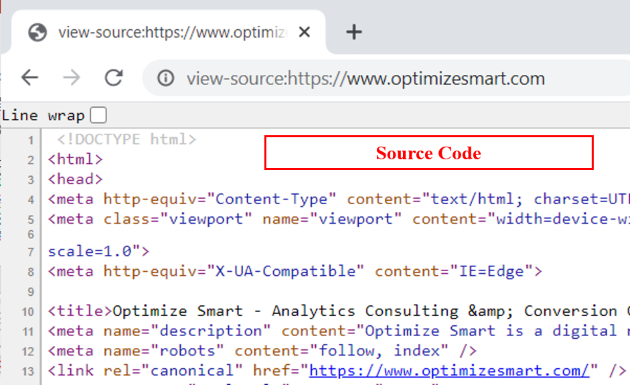Image resolution: width=630 pixels, height=385 pixels.
Task: Open site information icon in address bar
Action: tap(166, 78)
